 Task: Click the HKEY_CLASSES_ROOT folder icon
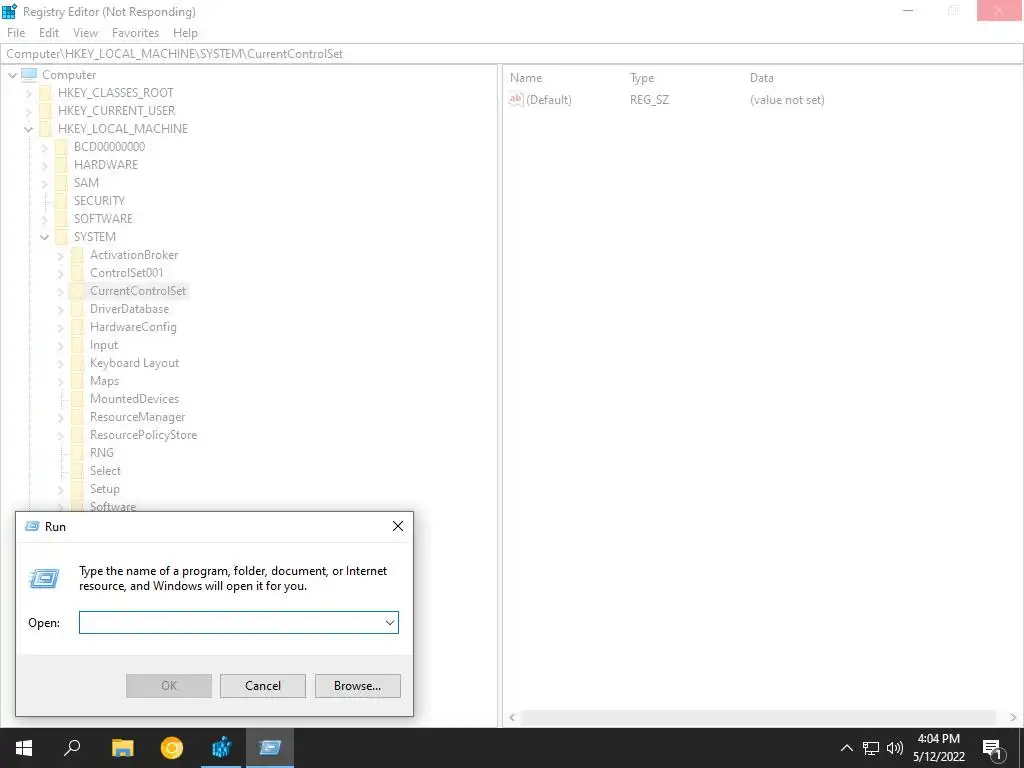pyautogui.click(x=45, y=93)
